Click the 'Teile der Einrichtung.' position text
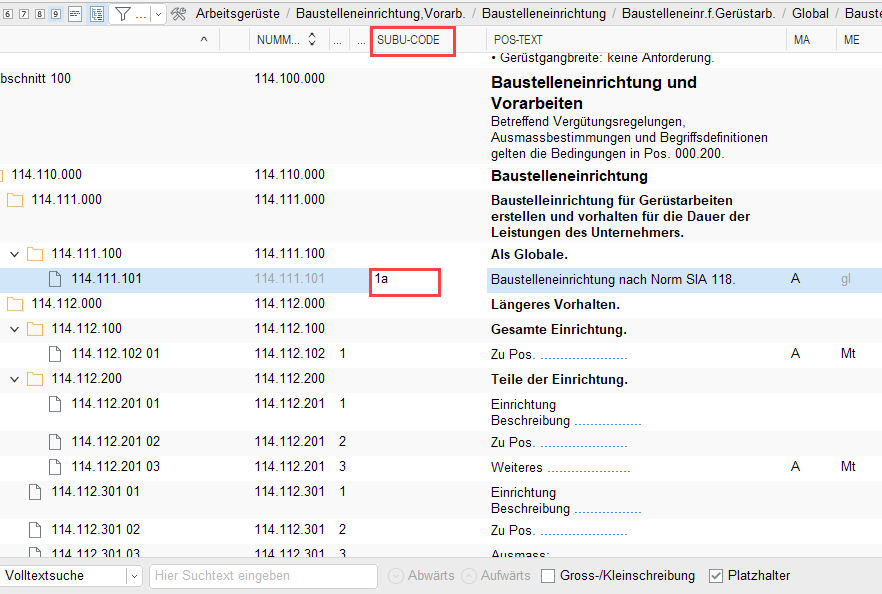 [559, 380]
